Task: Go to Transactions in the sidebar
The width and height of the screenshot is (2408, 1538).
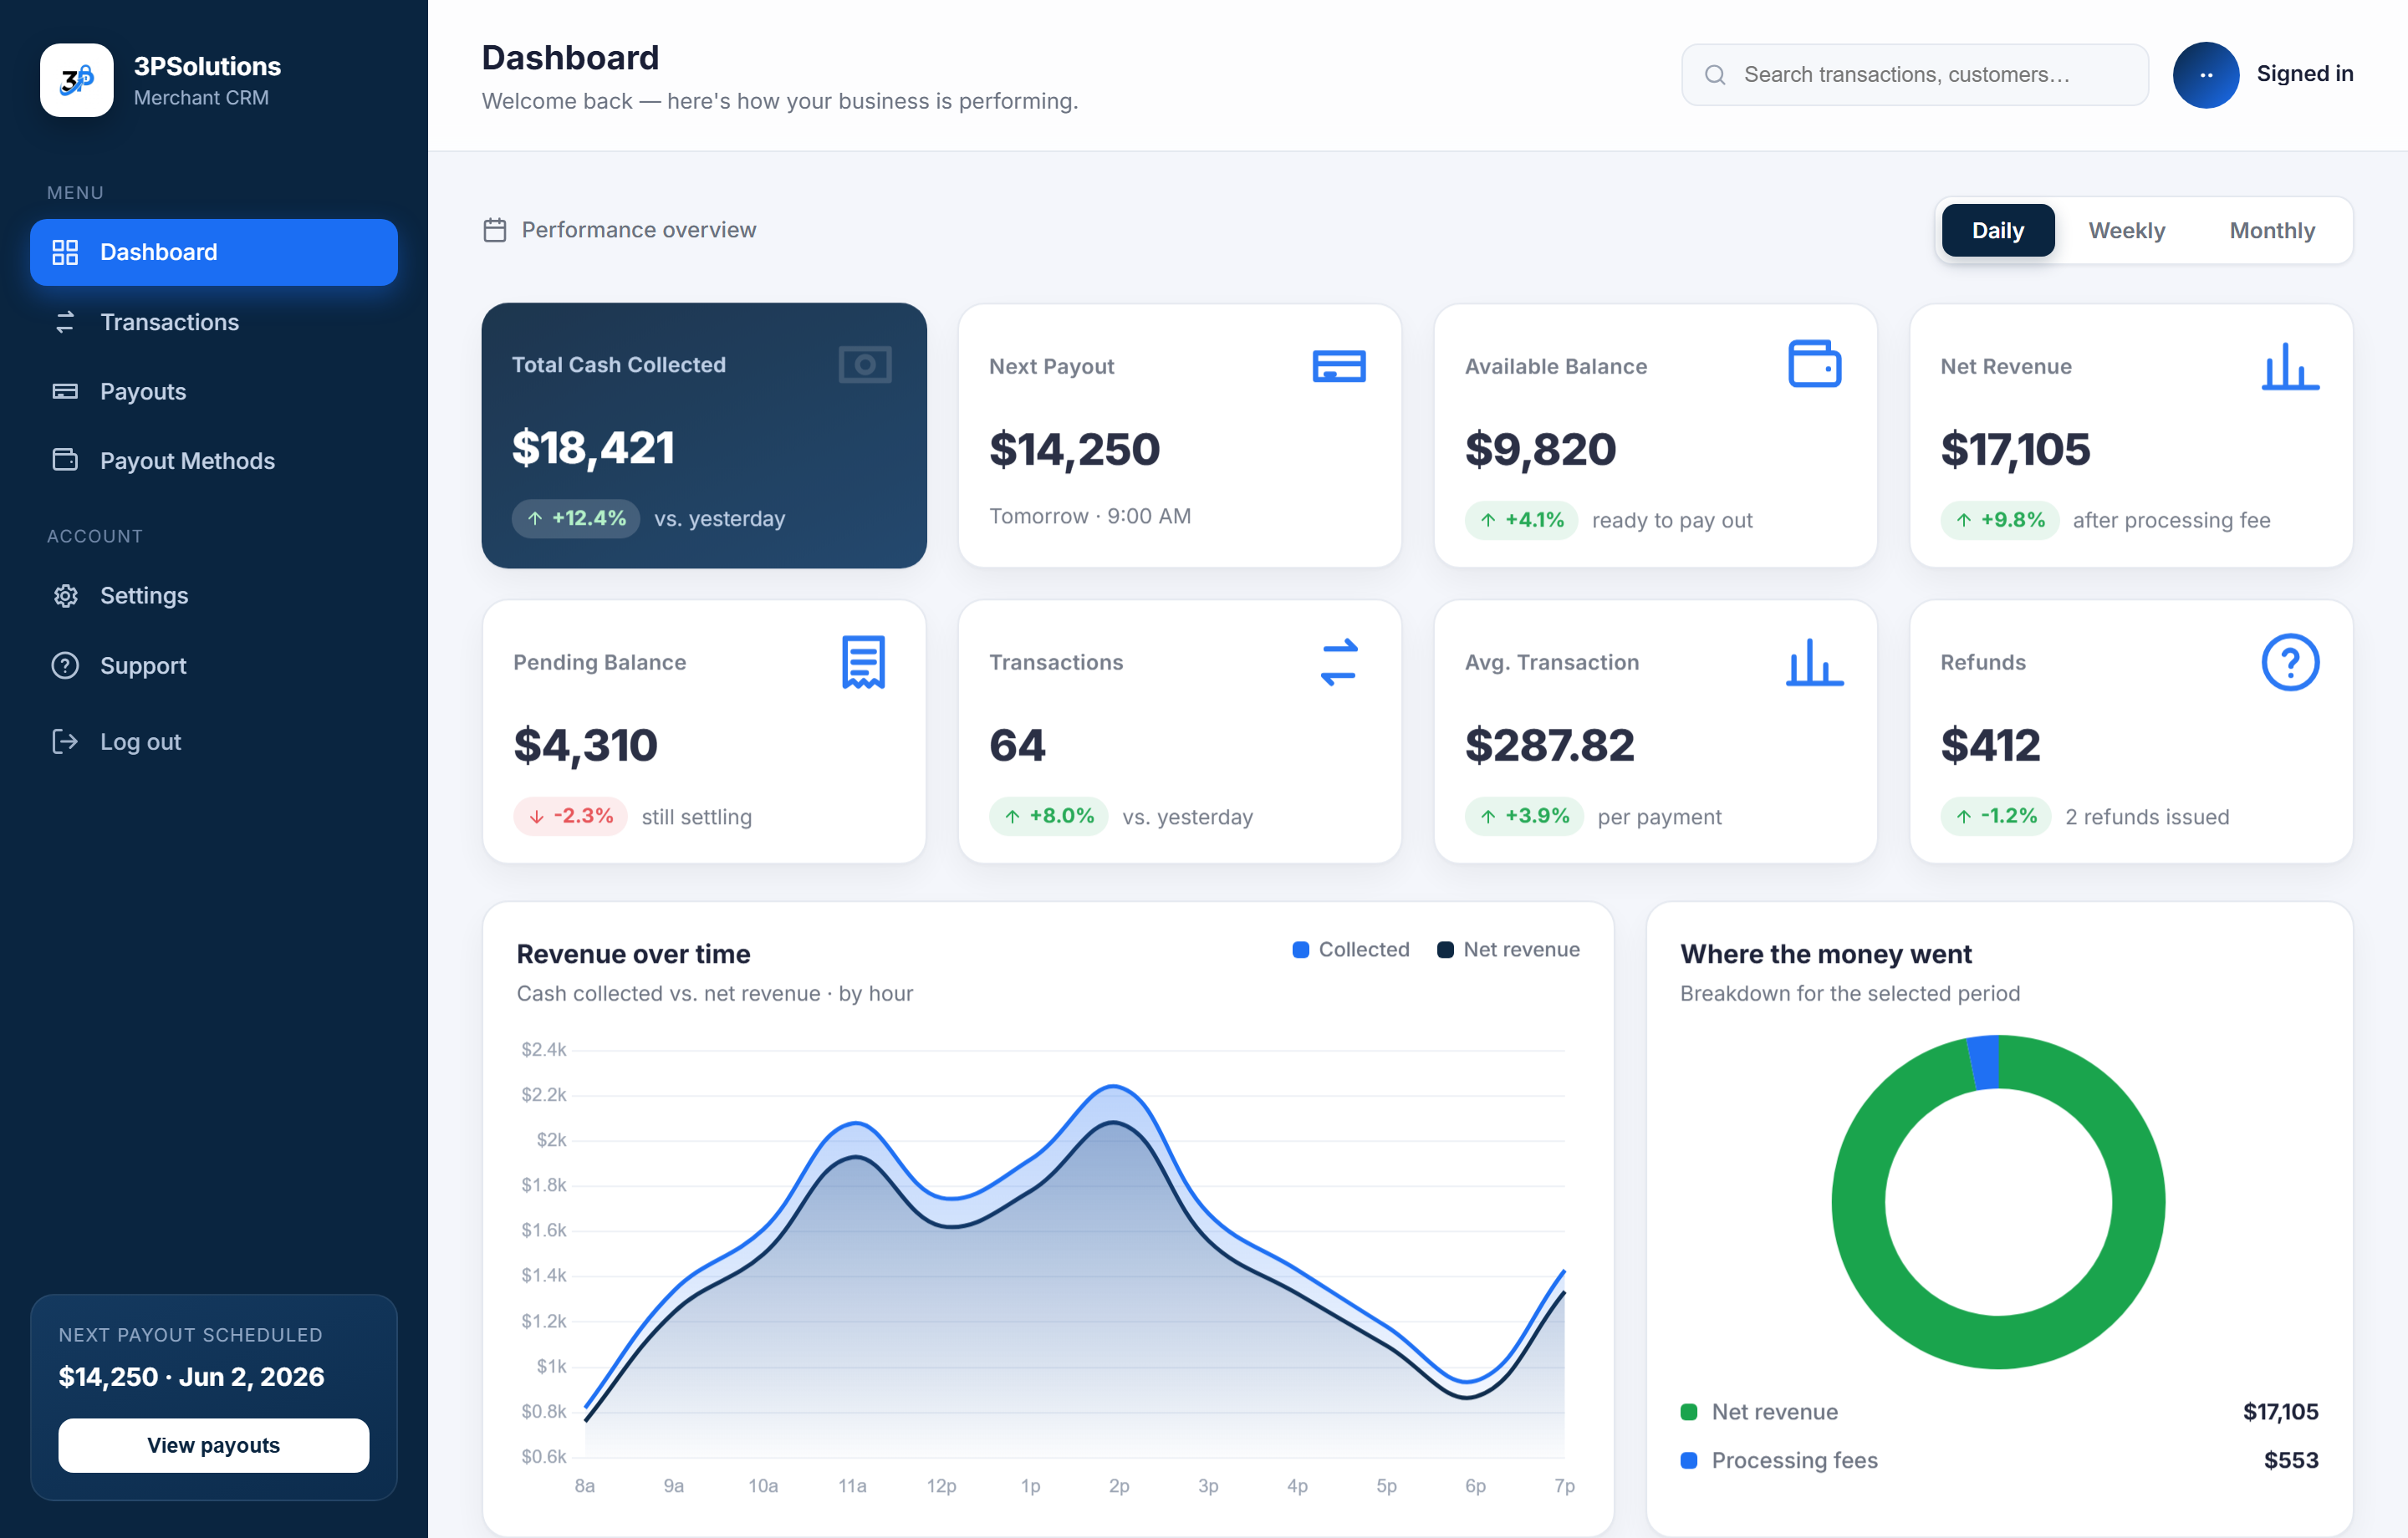Action: pos(214,322)
